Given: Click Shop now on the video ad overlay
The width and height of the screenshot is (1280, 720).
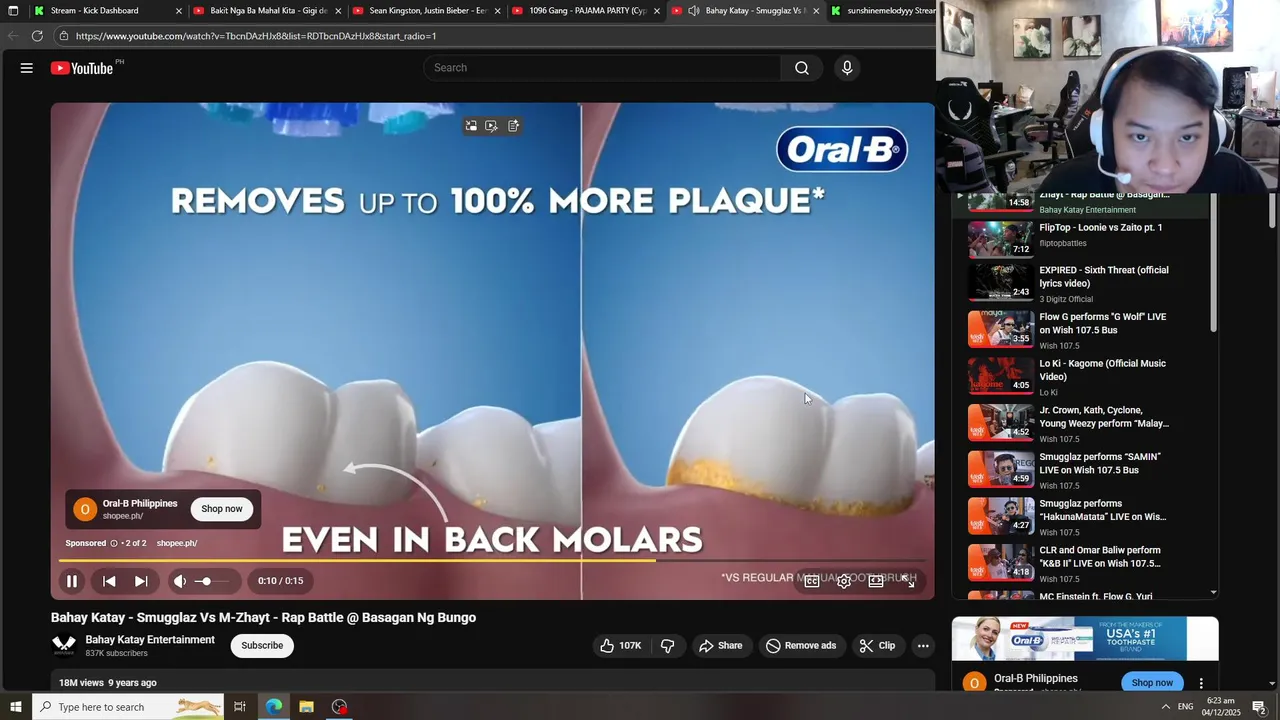Looking at the screenshot, I should (x=222, y=509).
